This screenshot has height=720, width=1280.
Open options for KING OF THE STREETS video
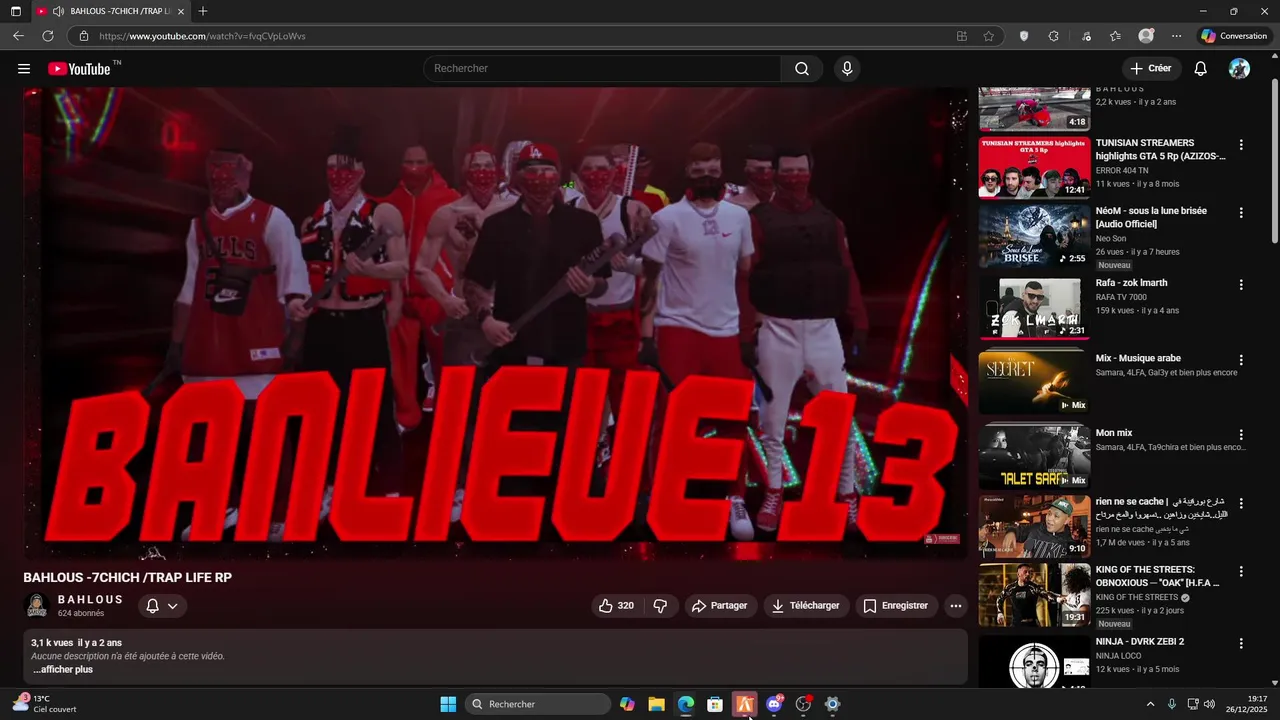[x=1241, y=572]
